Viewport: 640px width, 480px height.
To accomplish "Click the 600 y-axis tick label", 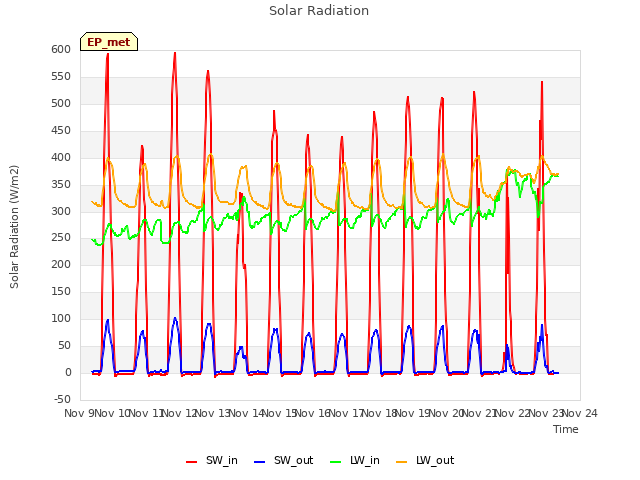I will tap(61, 49).
